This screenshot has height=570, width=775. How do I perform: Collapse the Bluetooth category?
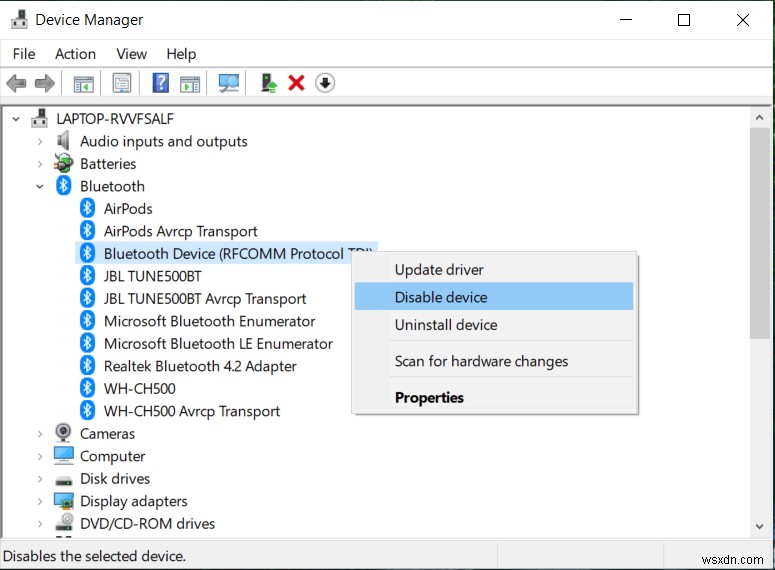[40, 187]
